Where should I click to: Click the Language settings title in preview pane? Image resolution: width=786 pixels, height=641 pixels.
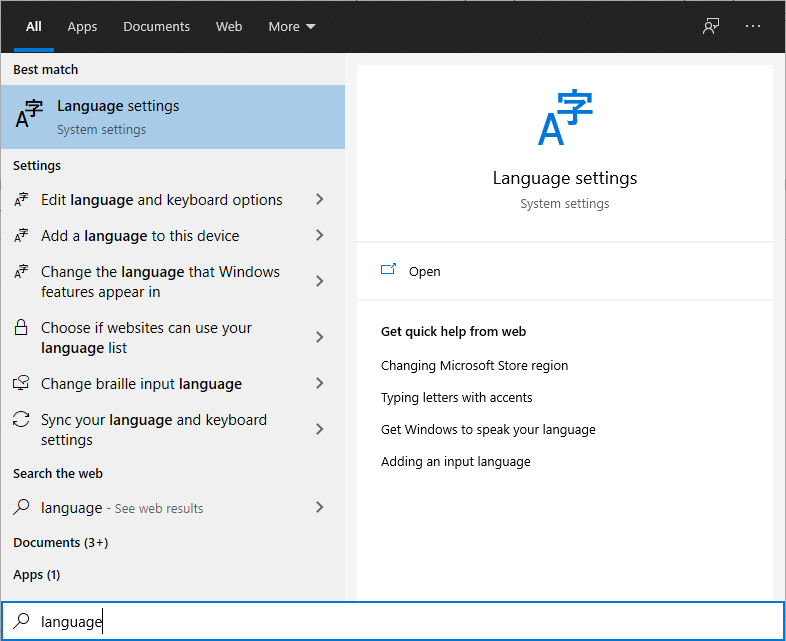coord(564,178)
